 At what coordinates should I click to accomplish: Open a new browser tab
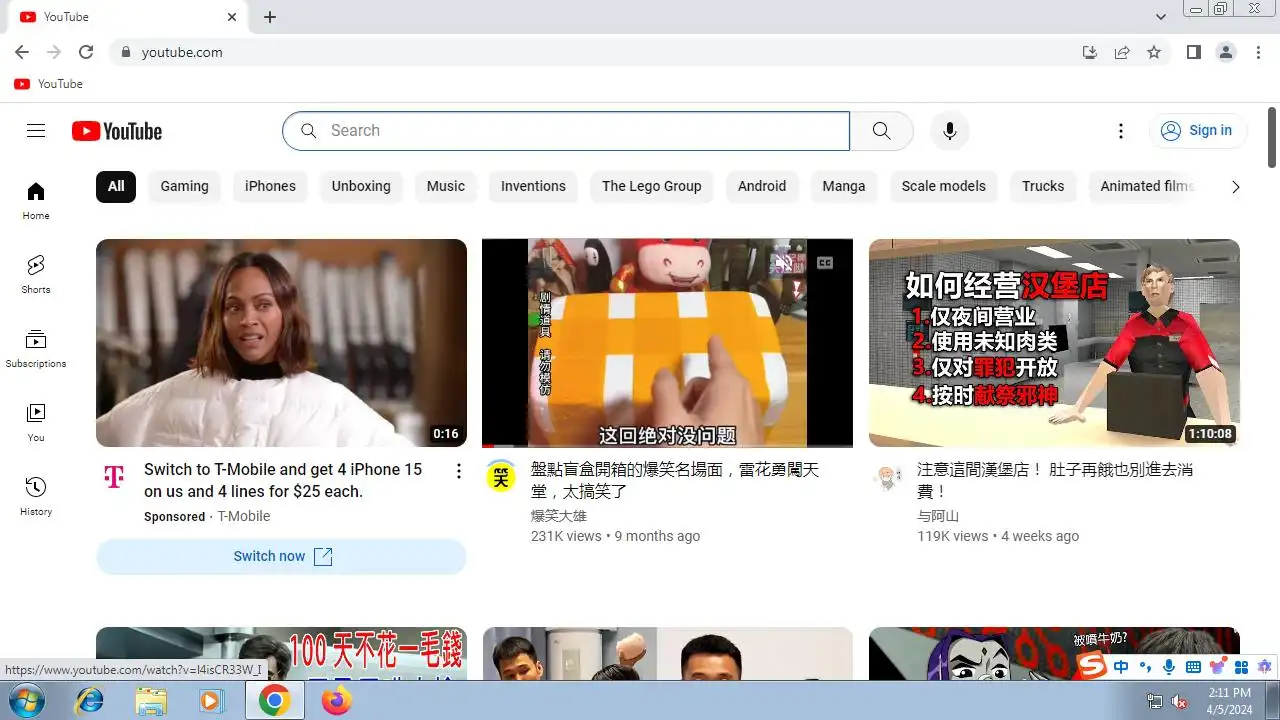click(x=270, y=17)
